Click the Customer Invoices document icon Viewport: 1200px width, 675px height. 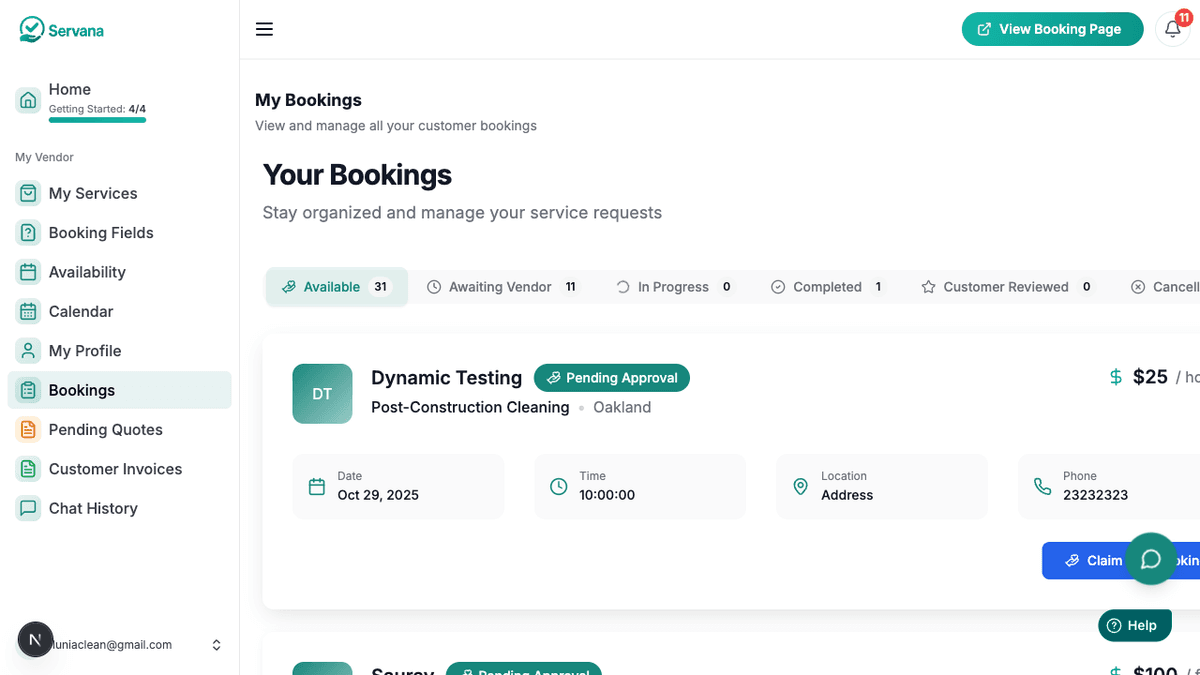28,469
